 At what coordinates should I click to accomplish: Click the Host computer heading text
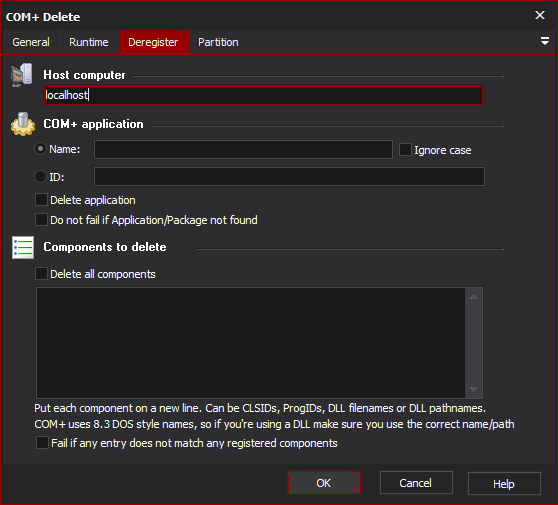click(x=84, y=75)
